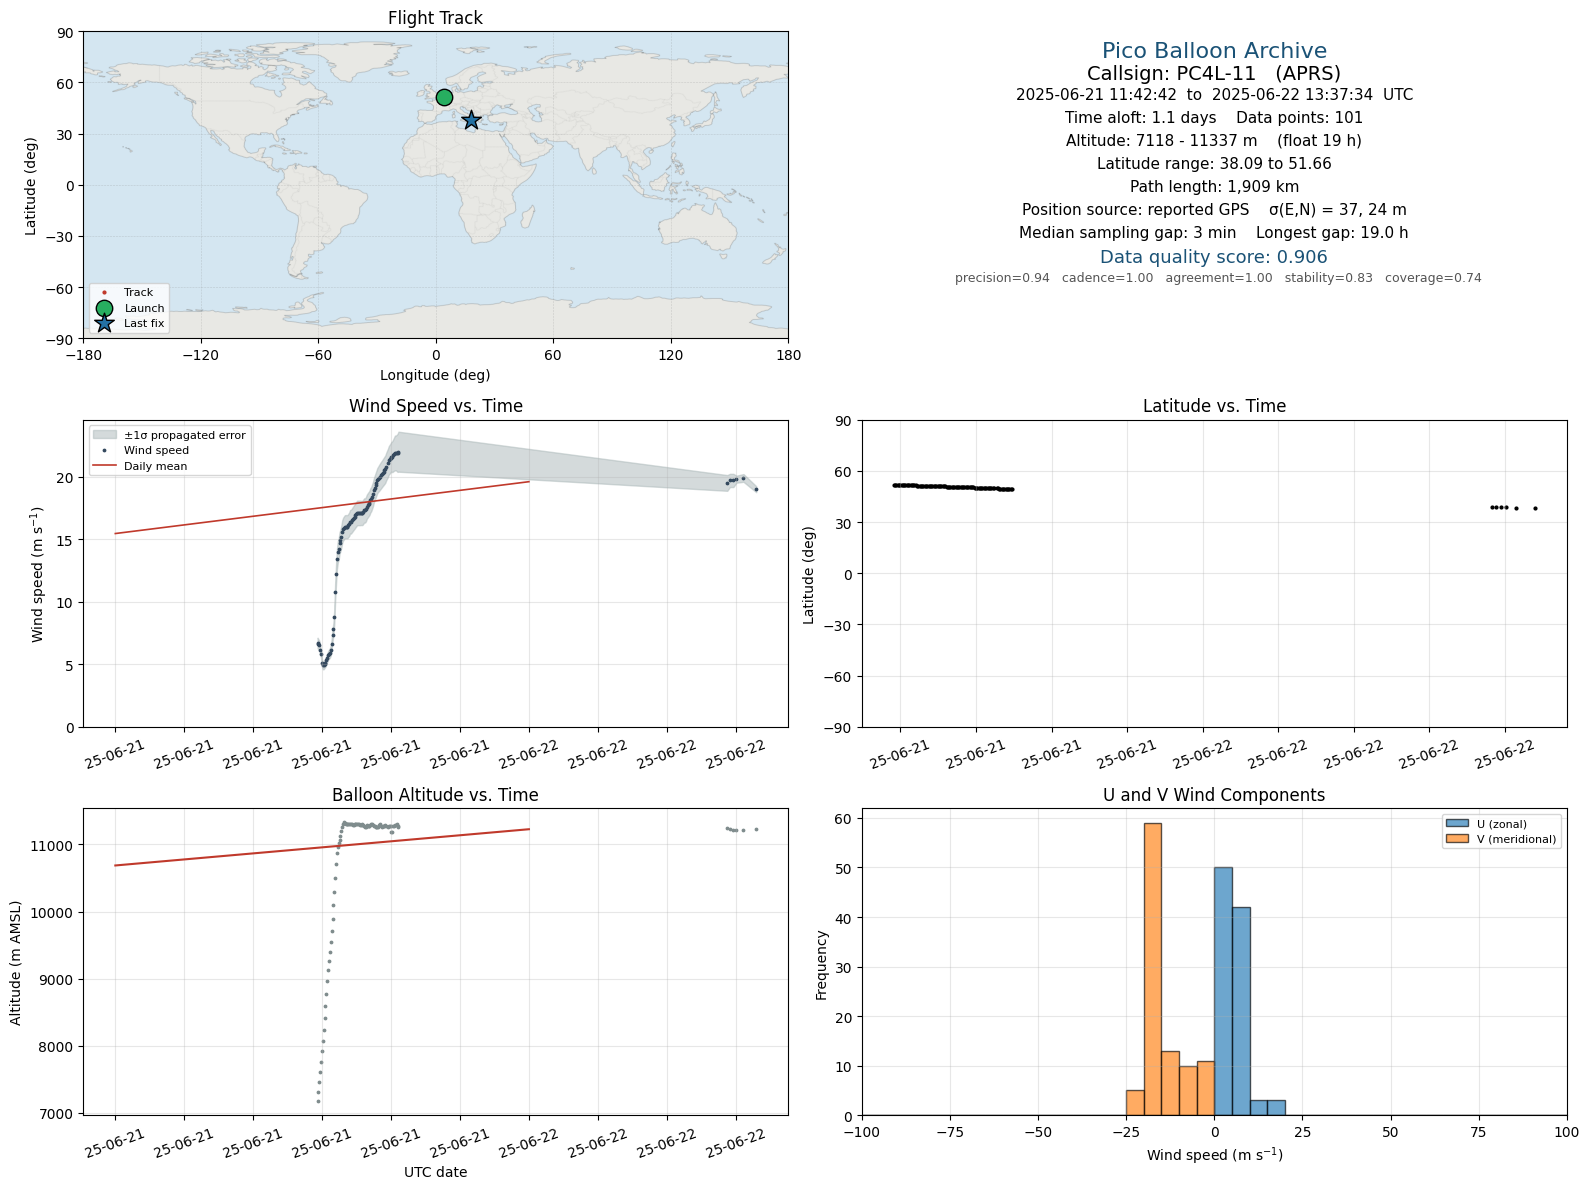Viewport: 1590px width, 1189px height.
Task: Click the 'Latitude vs. Time' title
Action: (1214, 406)
